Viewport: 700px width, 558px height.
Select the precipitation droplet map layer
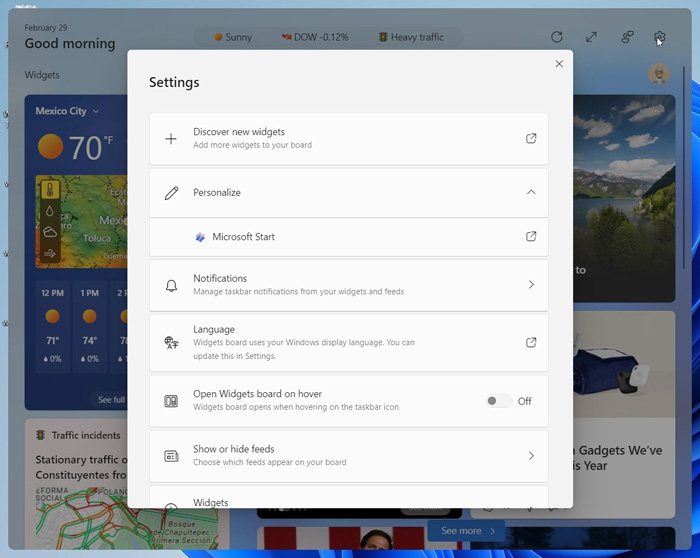pos(50,211)
